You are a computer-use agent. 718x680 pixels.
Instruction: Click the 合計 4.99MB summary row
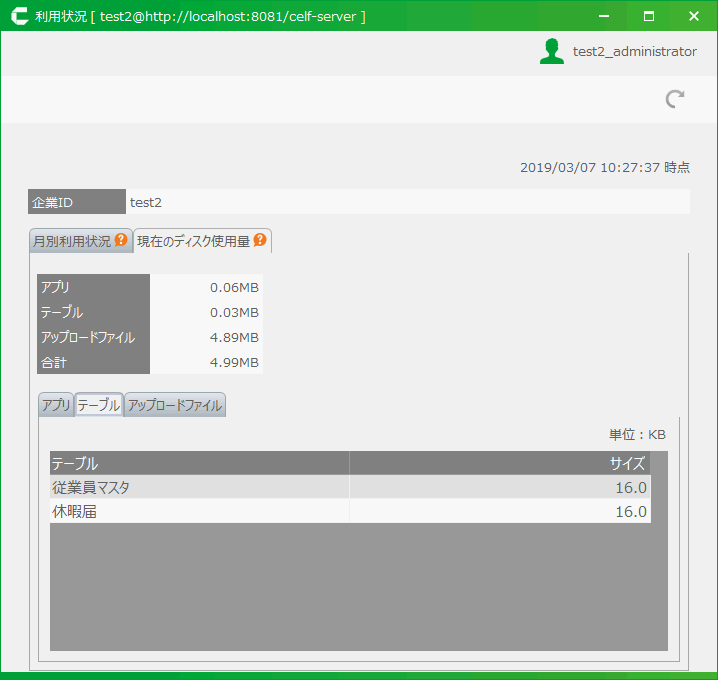point(150,362)
